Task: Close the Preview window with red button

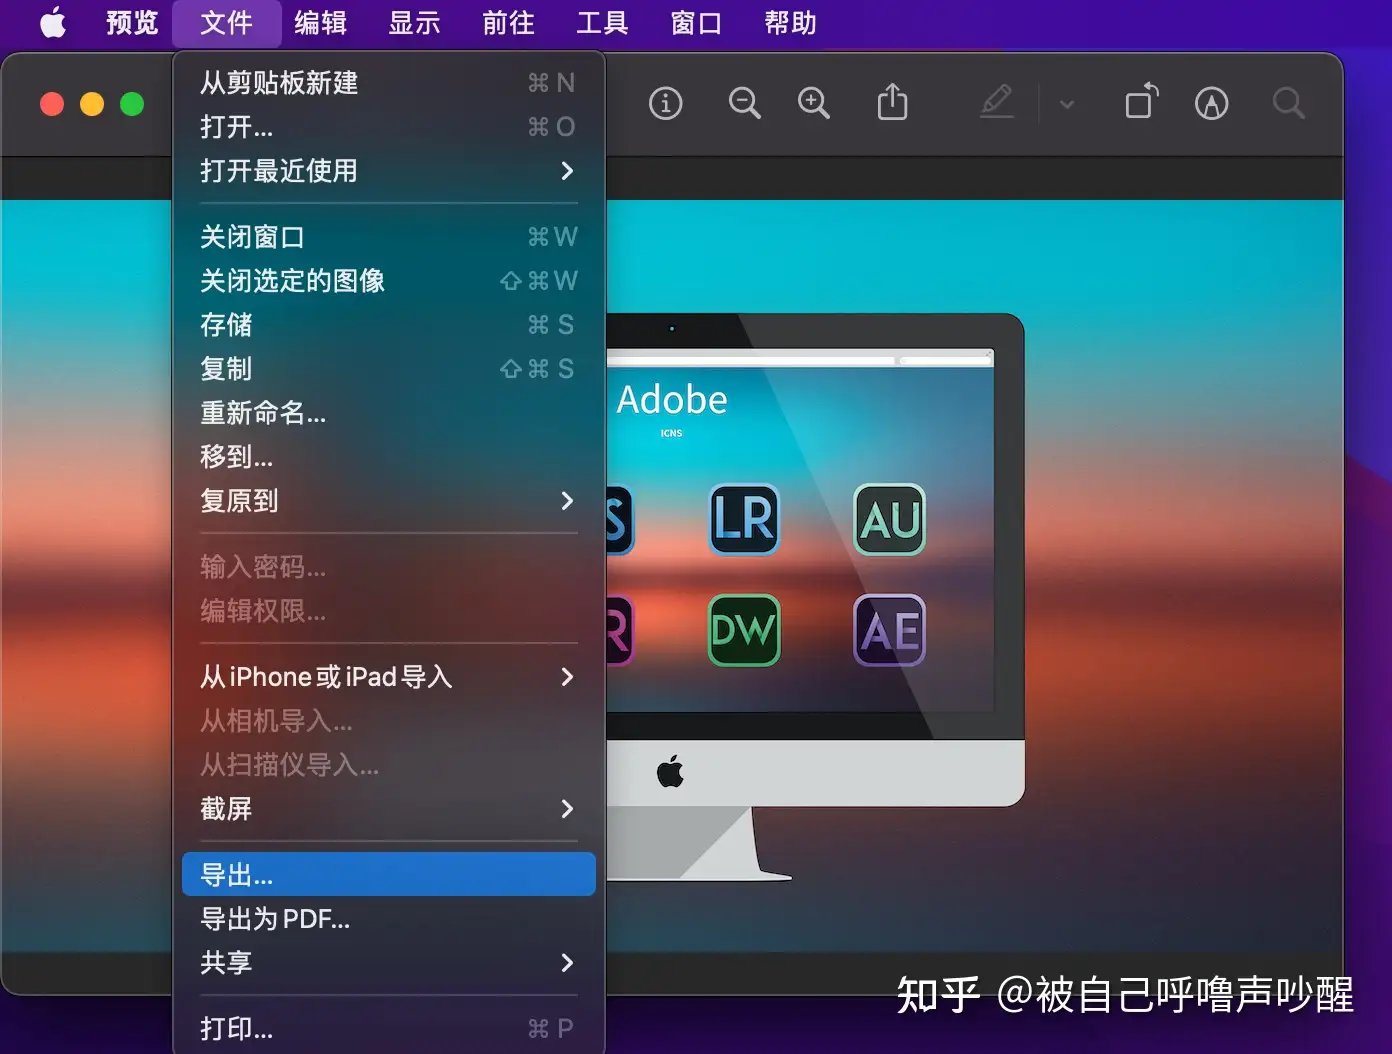Action: (52, 104)
